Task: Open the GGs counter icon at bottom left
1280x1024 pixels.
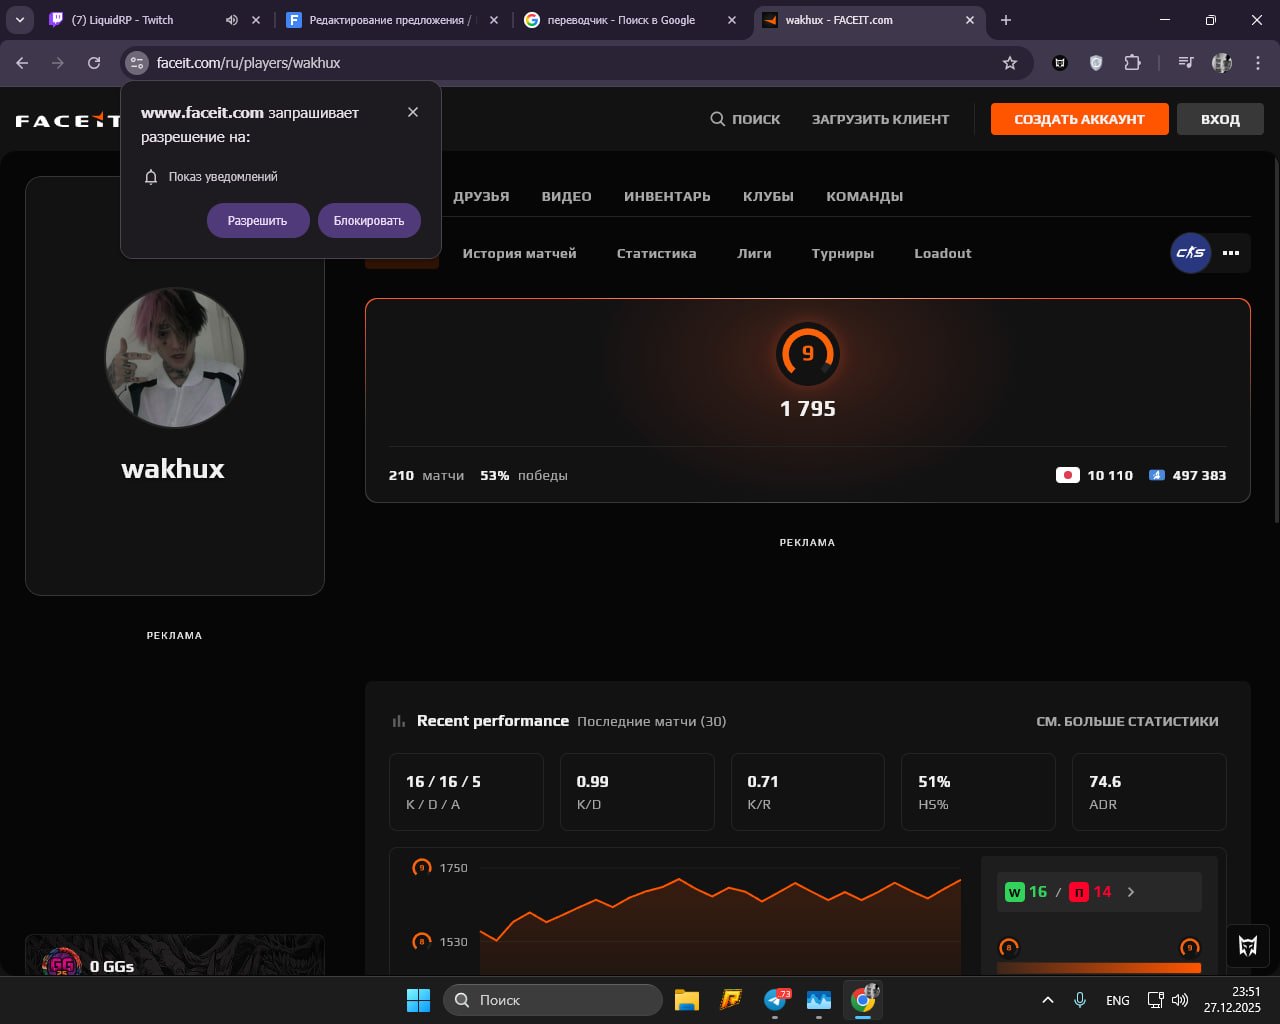Action: 62,965
